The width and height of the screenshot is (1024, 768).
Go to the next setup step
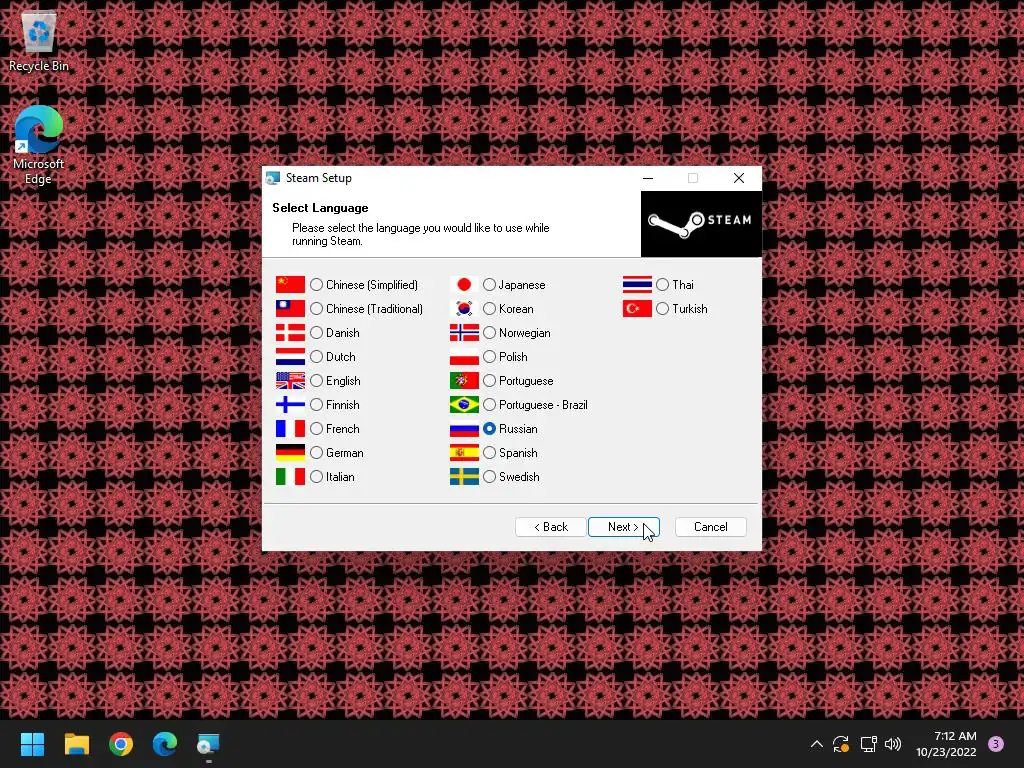click(x=624, y=527)
